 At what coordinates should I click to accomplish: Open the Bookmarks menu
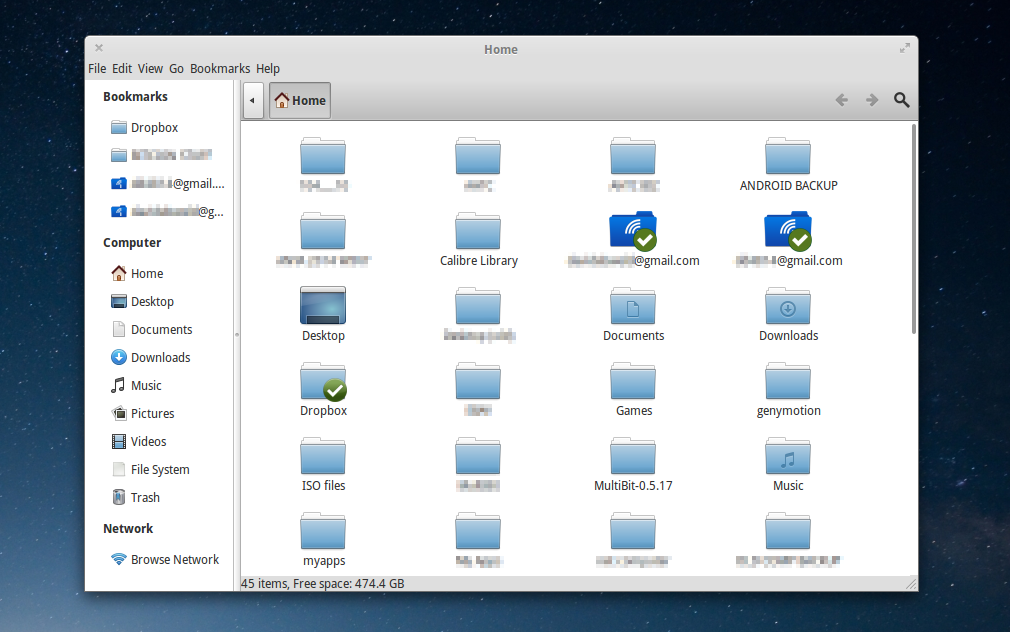pyautogui.click(x=220, y=69)
